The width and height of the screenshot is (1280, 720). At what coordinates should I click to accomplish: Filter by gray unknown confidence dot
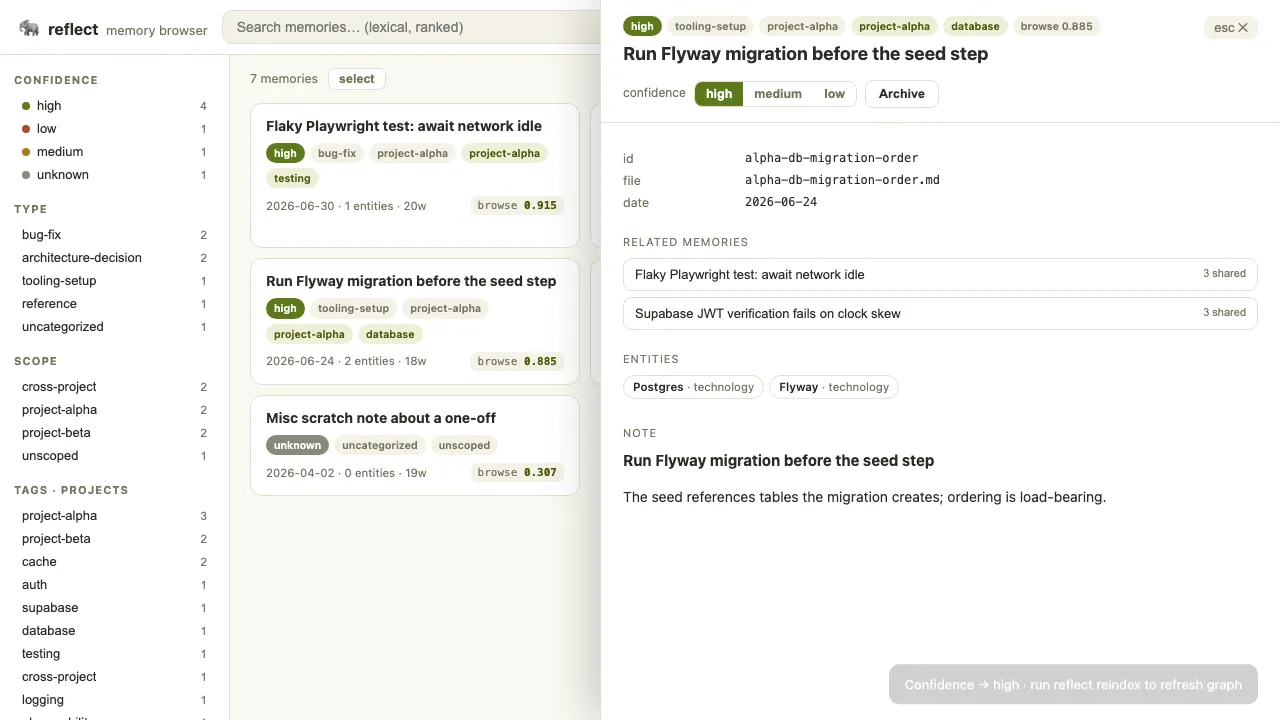tap(26, 175)
